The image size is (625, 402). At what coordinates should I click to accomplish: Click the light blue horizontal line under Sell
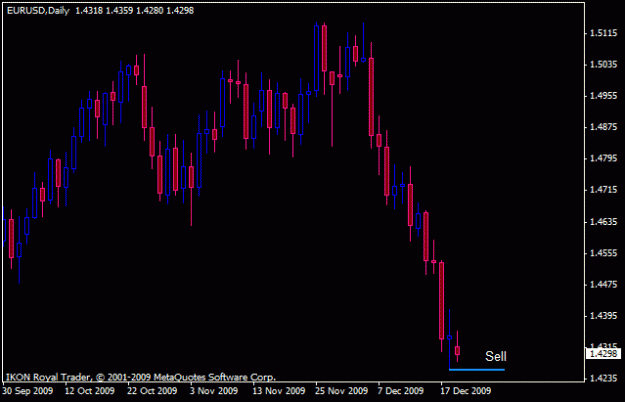(477, 370)
